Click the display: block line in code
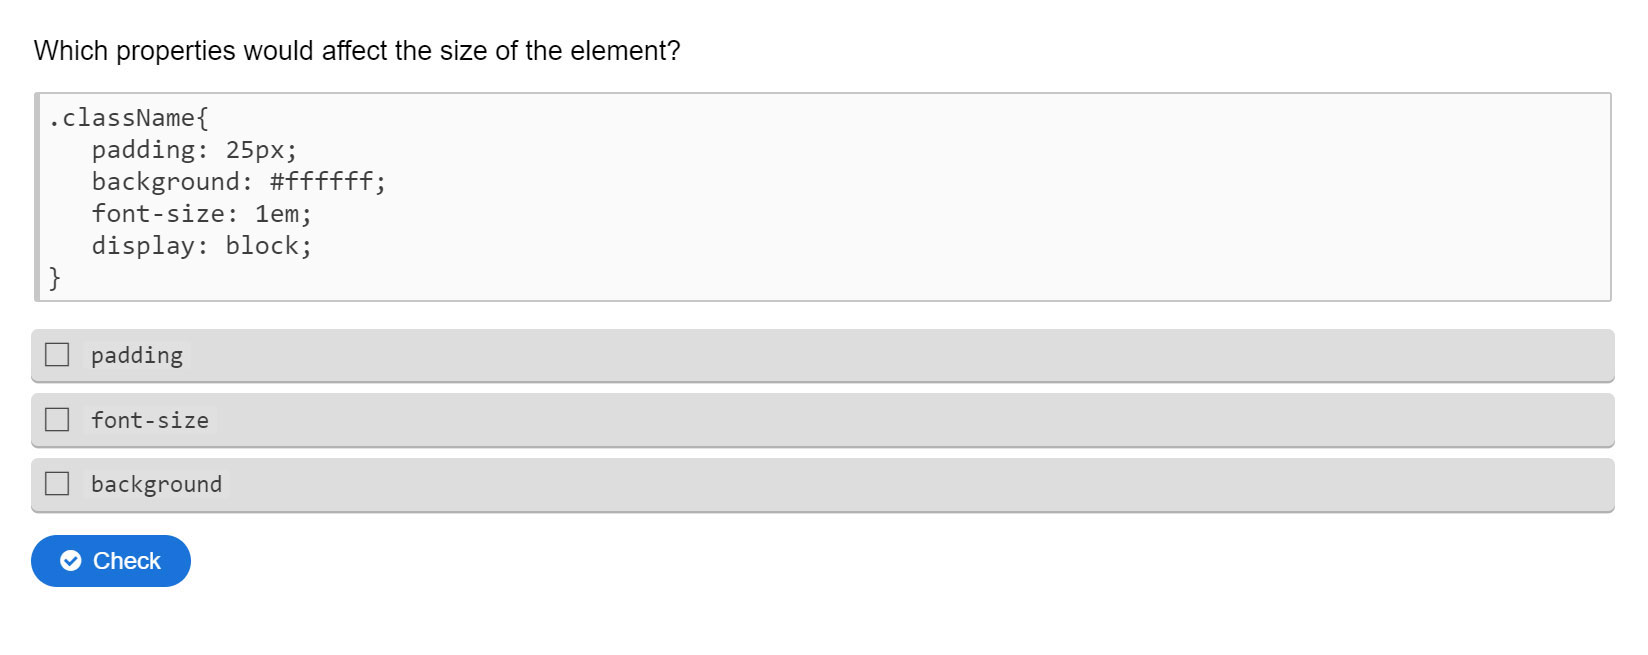The height and width of the screenshot is (655, 1648). (201, 245)
